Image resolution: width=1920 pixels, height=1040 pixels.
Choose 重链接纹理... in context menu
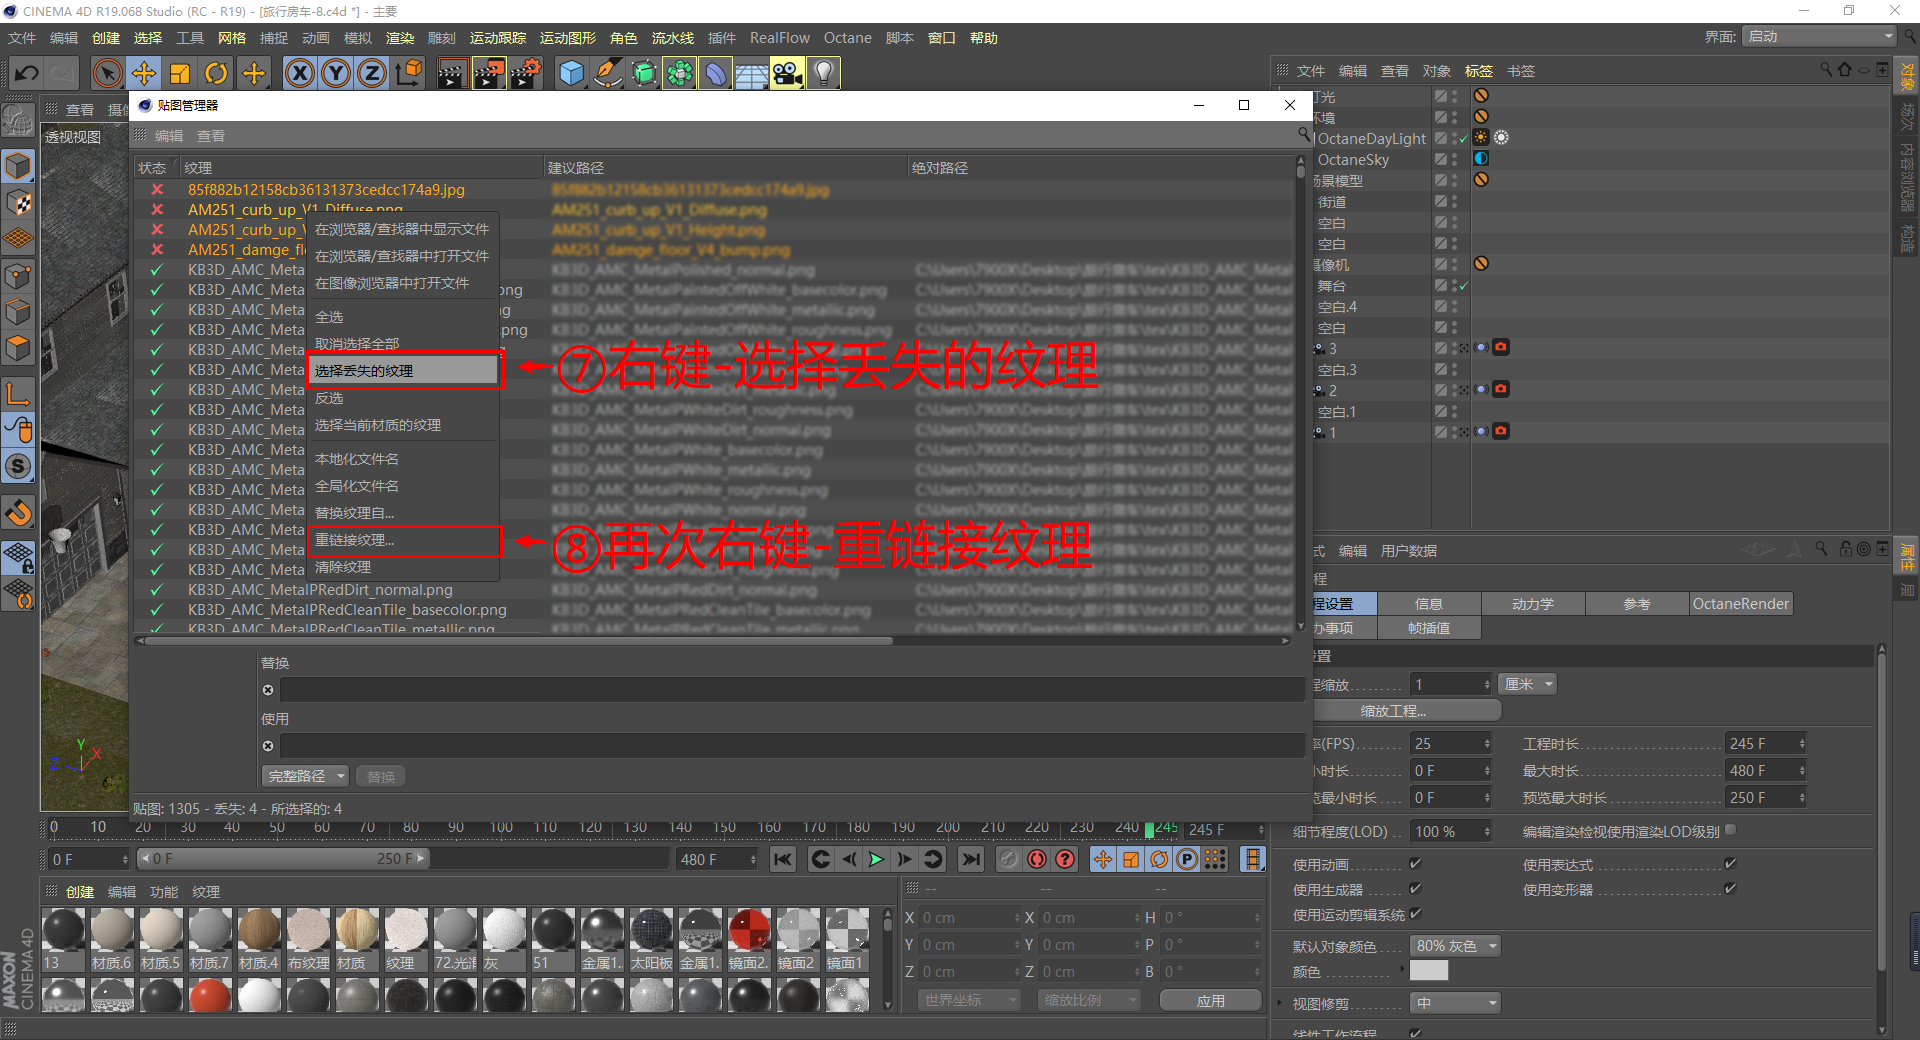(402, 540)
